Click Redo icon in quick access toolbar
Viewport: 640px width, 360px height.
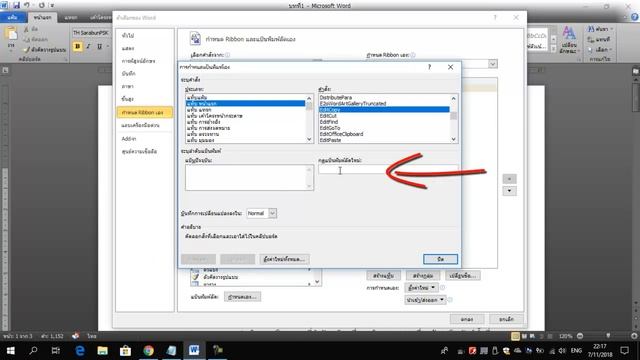coord(41,5)
